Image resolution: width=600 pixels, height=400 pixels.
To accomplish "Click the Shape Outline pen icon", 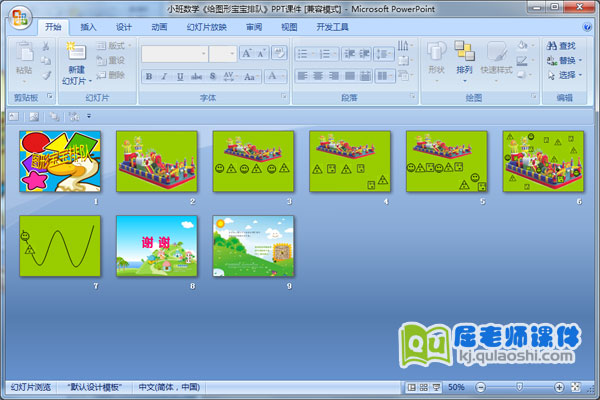I will [524, 60].
